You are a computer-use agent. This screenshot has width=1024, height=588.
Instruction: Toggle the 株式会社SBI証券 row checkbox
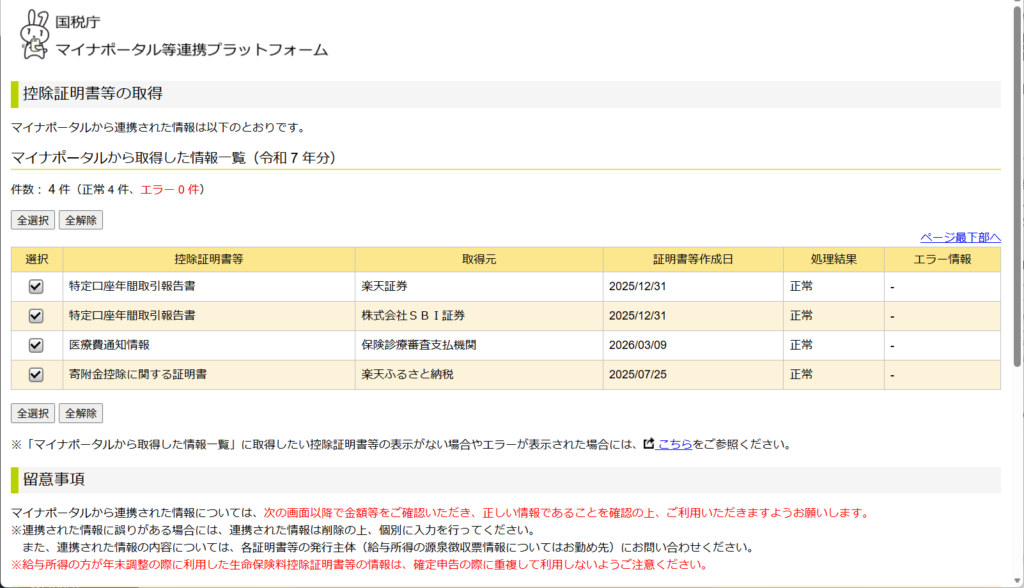[36, 316]
